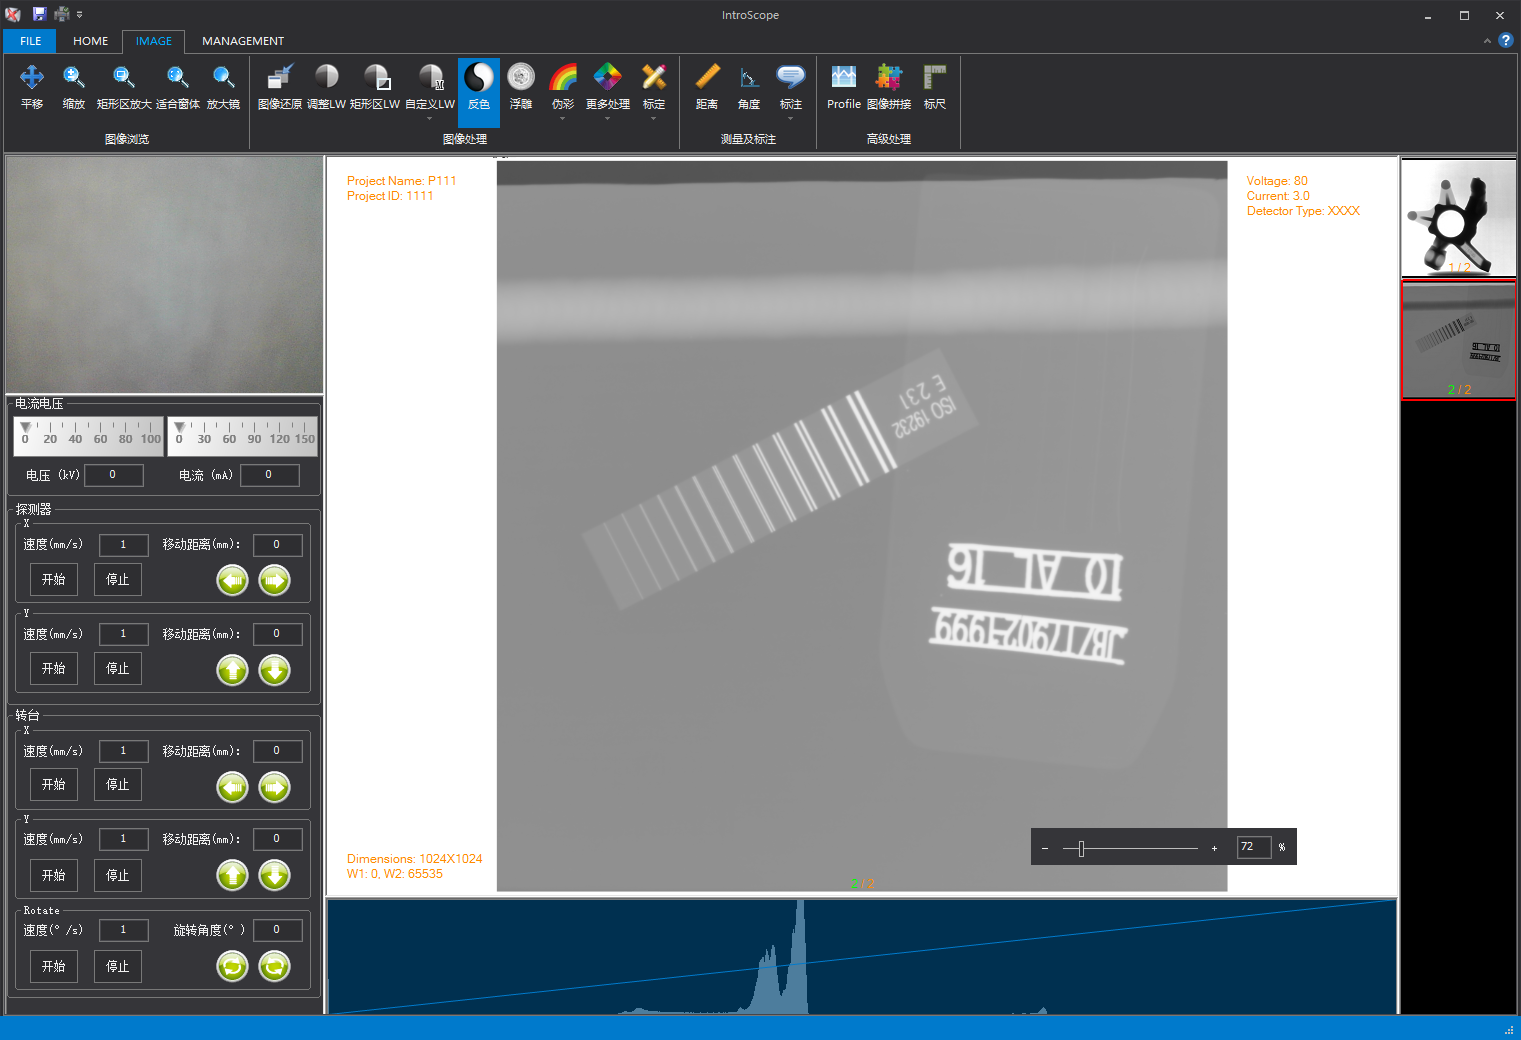Click the current slider scale
This screenshot has height=1040, width=1521.
coord(243,436)
